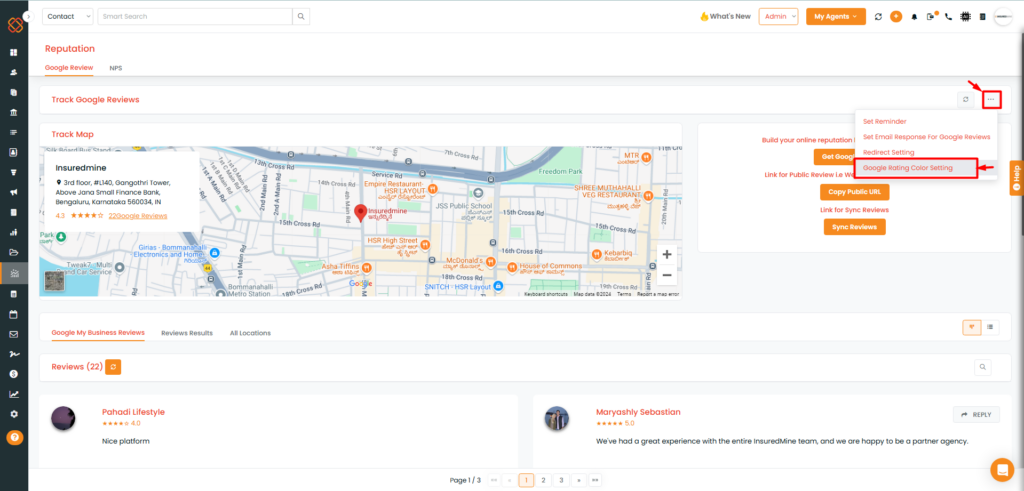
Task: Click the next page arrow in pagination
Action: 578,480
